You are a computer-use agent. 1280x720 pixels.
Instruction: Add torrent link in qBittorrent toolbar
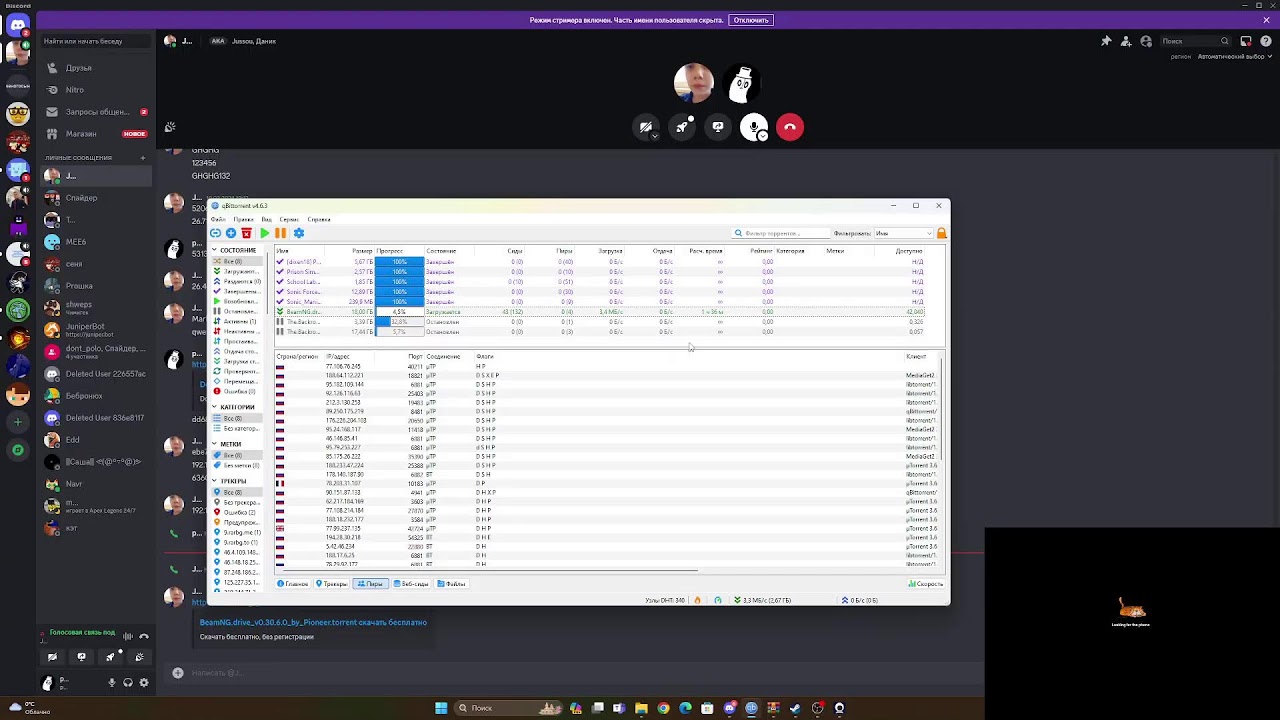click(216, 233)
